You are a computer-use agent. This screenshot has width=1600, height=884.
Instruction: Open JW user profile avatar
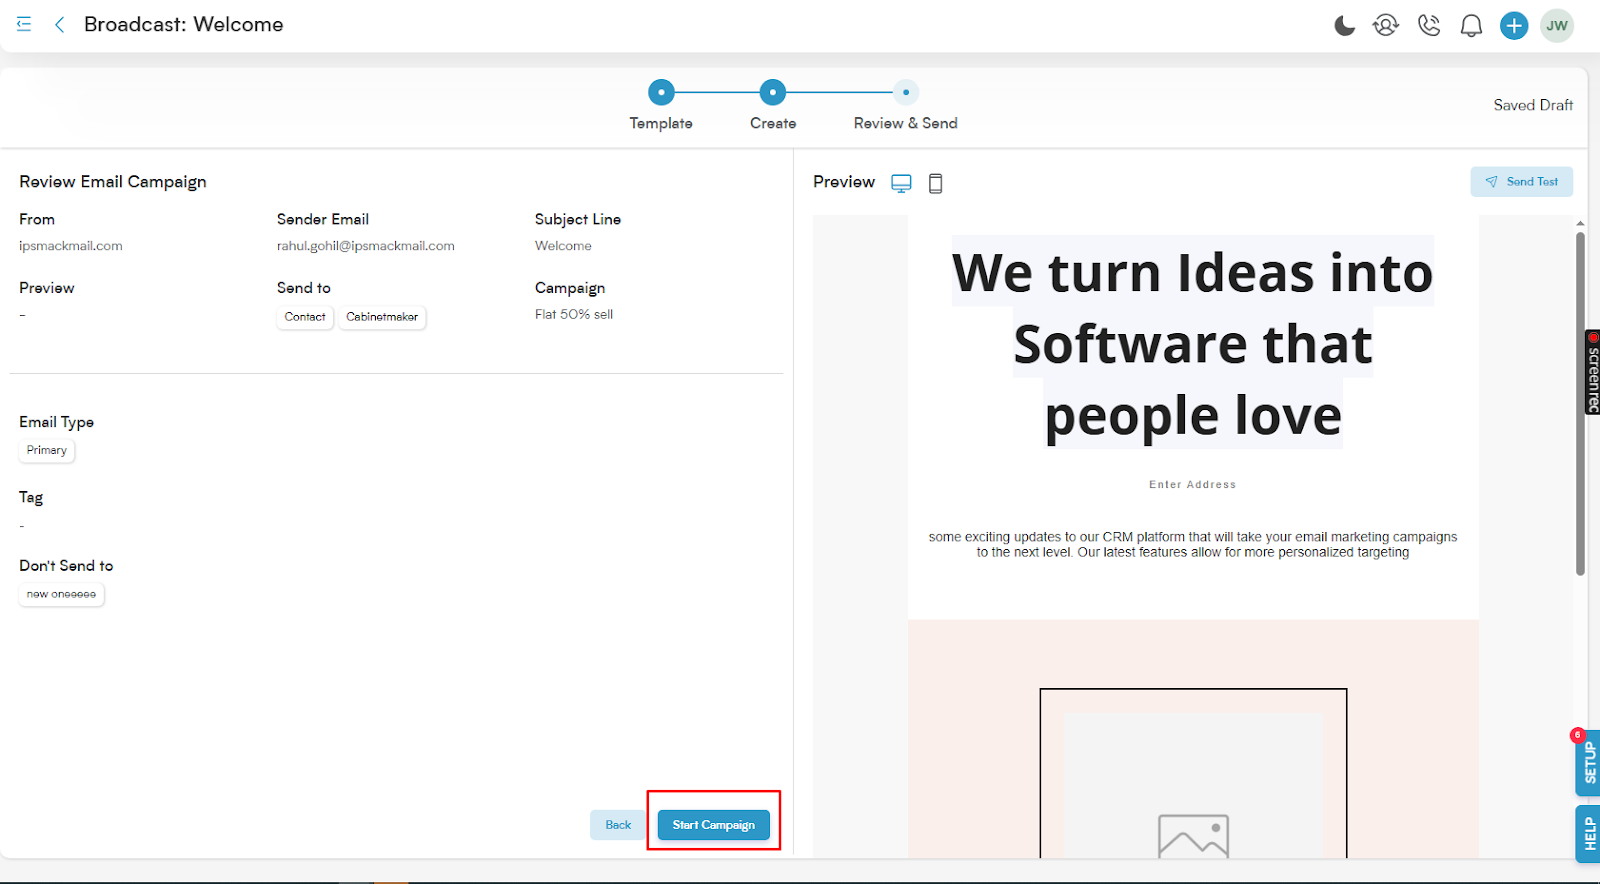[1557, 26]
